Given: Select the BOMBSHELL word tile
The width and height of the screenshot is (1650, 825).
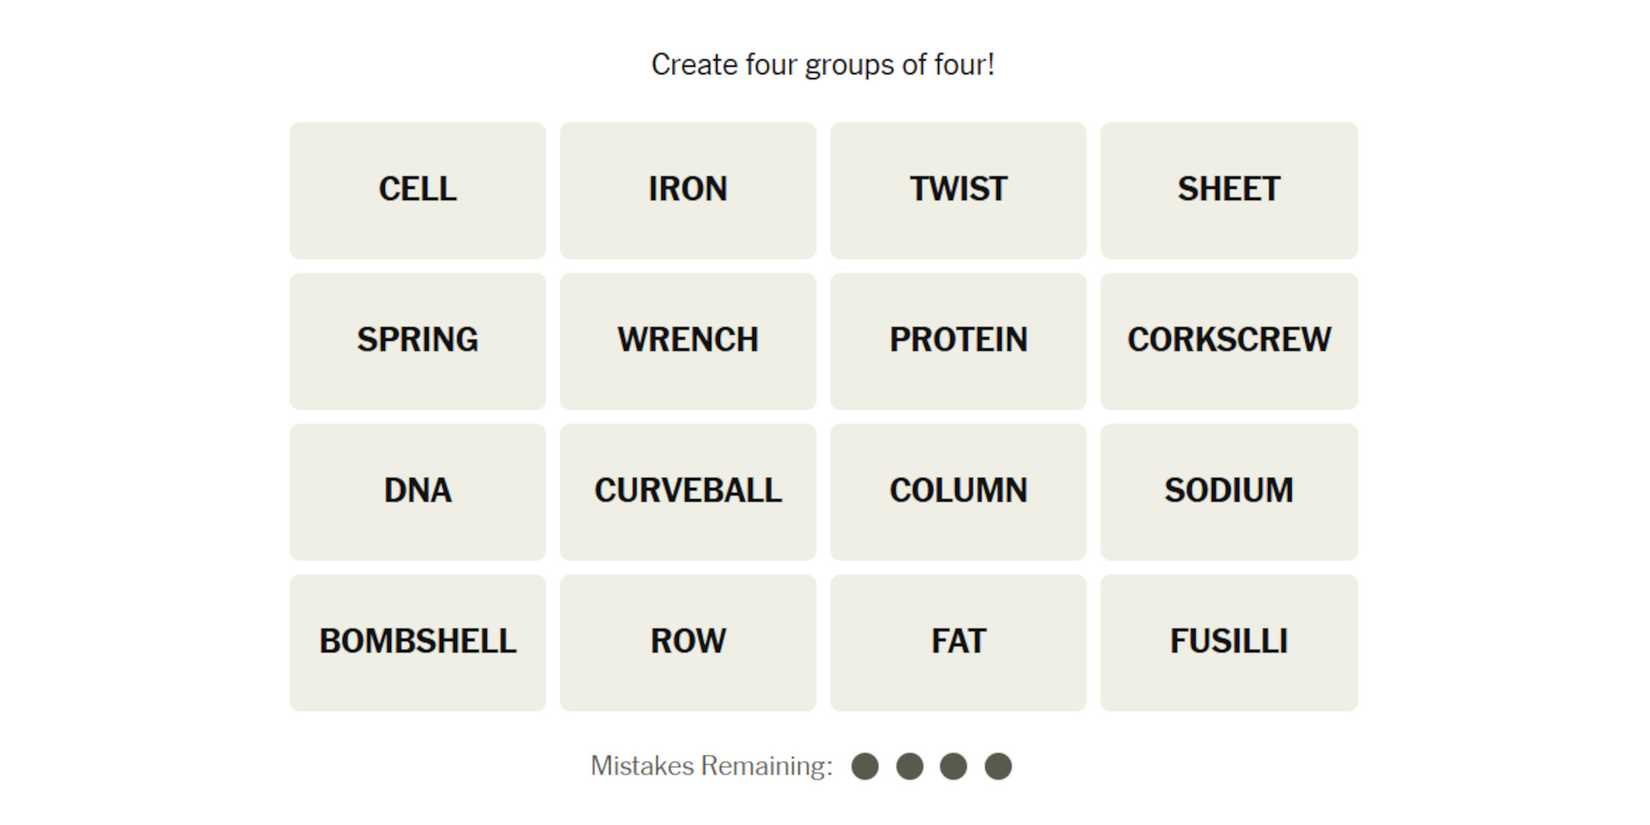Looking at the screenshot, I should pos(417,642).
